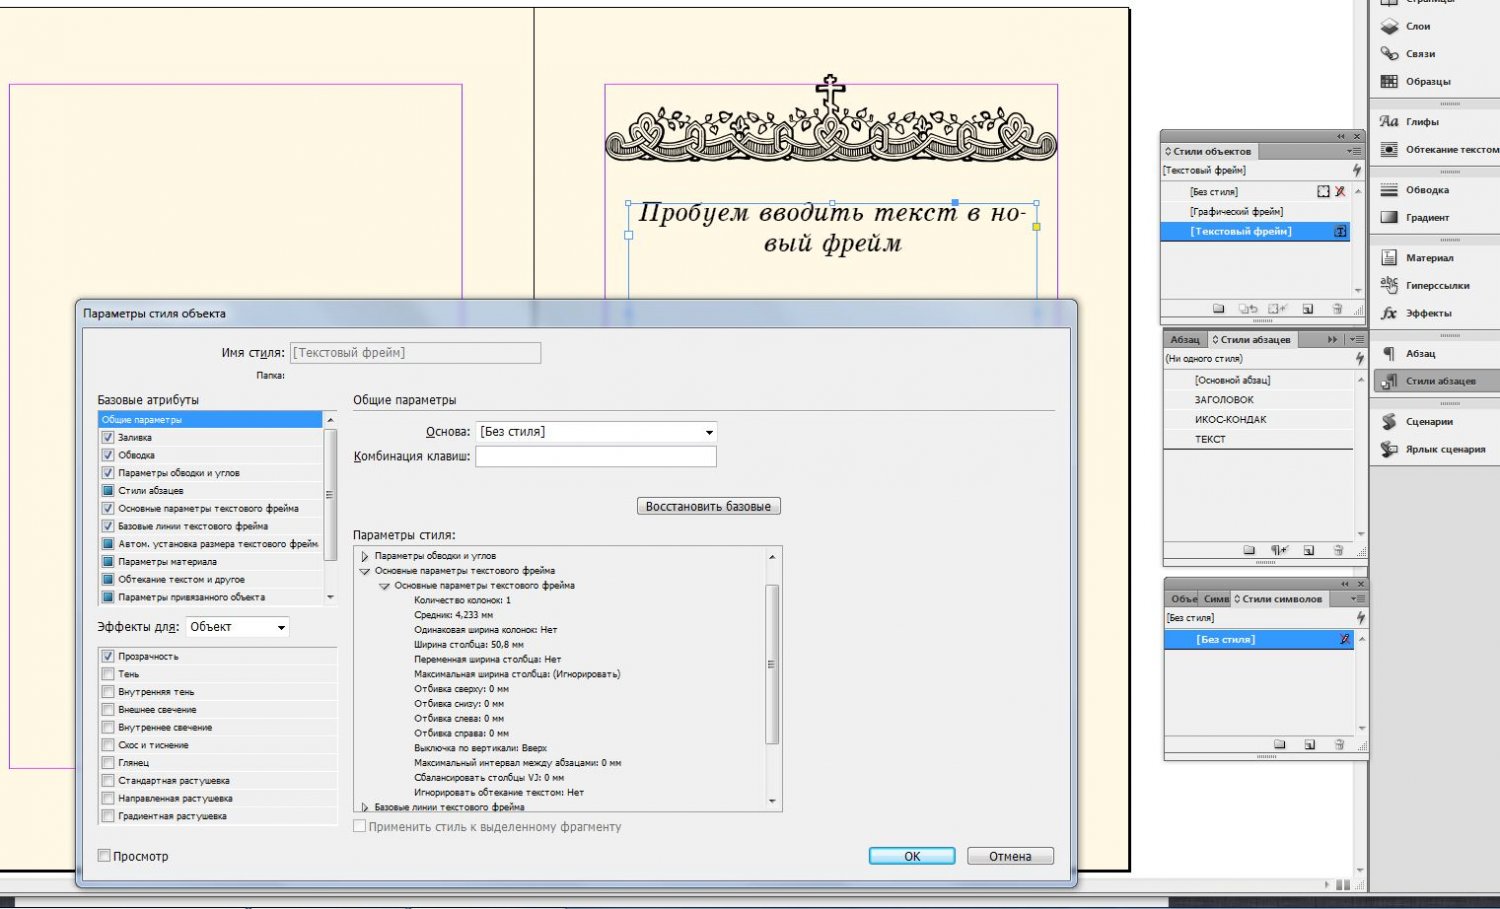Click new style icon in Стили символов panel

(1309, 744)
